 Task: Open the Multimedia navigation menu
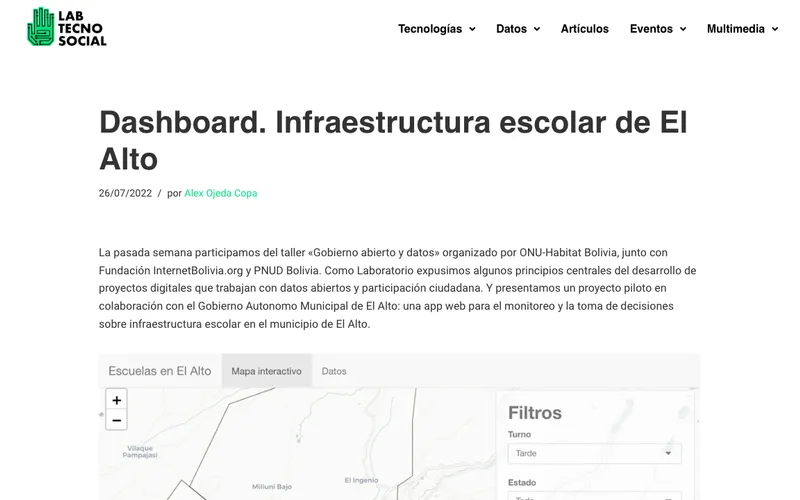tap(736, 29)
